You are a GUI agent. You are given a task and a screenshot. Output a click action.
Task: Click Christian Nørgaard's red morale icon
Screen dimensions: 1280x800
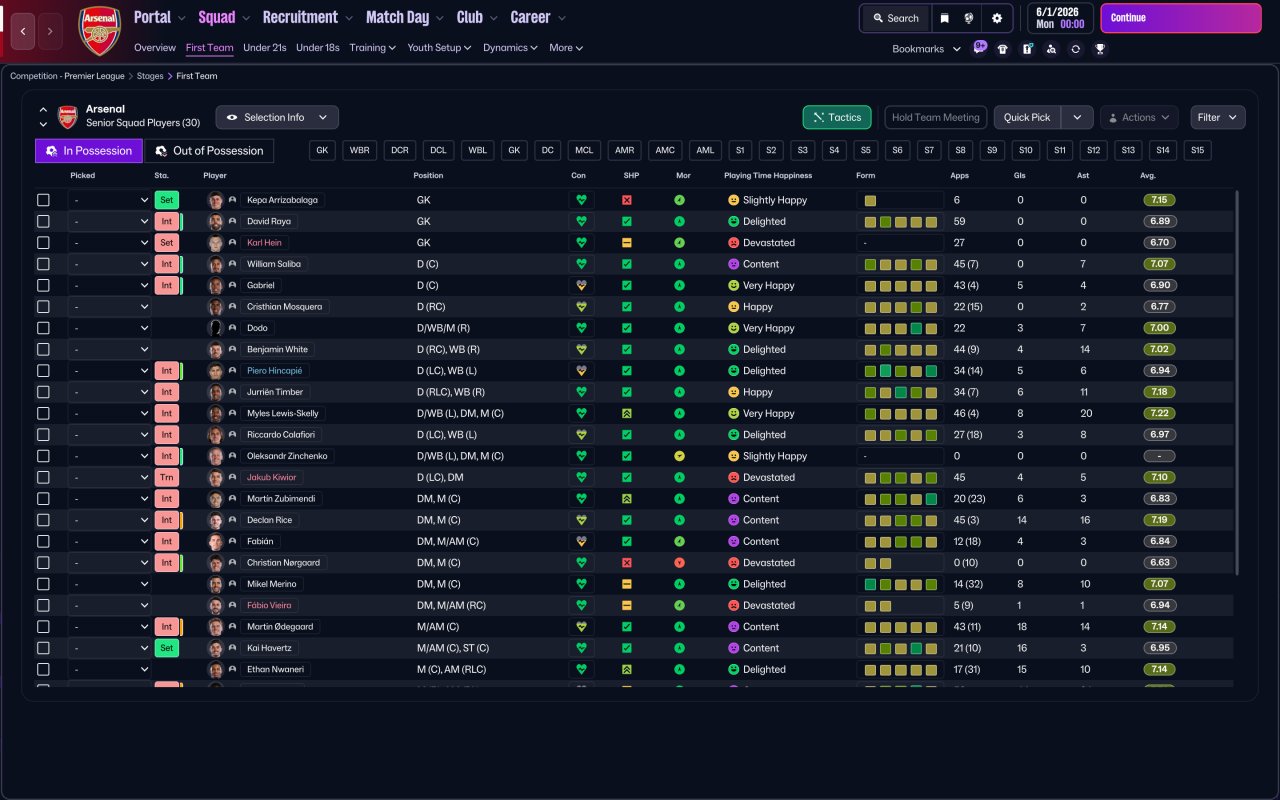[x=680, y=563]
